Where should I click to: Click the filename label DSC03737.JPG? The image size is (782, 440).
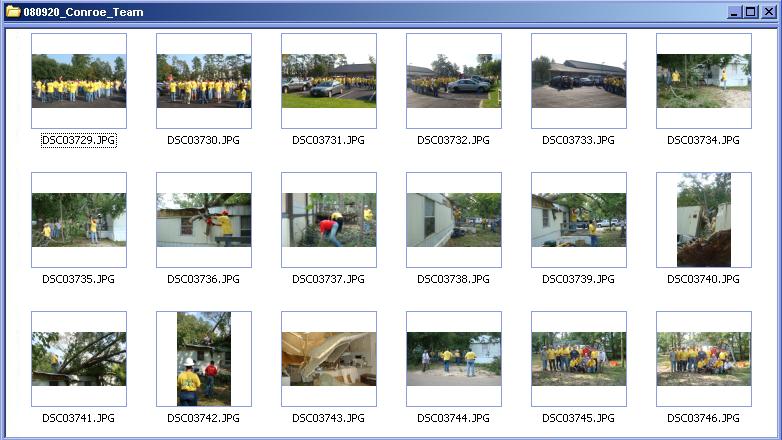tap(329, 279)
